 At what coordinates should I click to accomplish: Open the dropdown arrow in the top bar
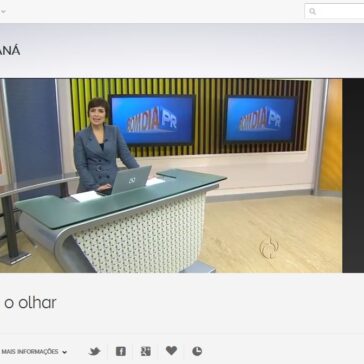pos(3,11)
